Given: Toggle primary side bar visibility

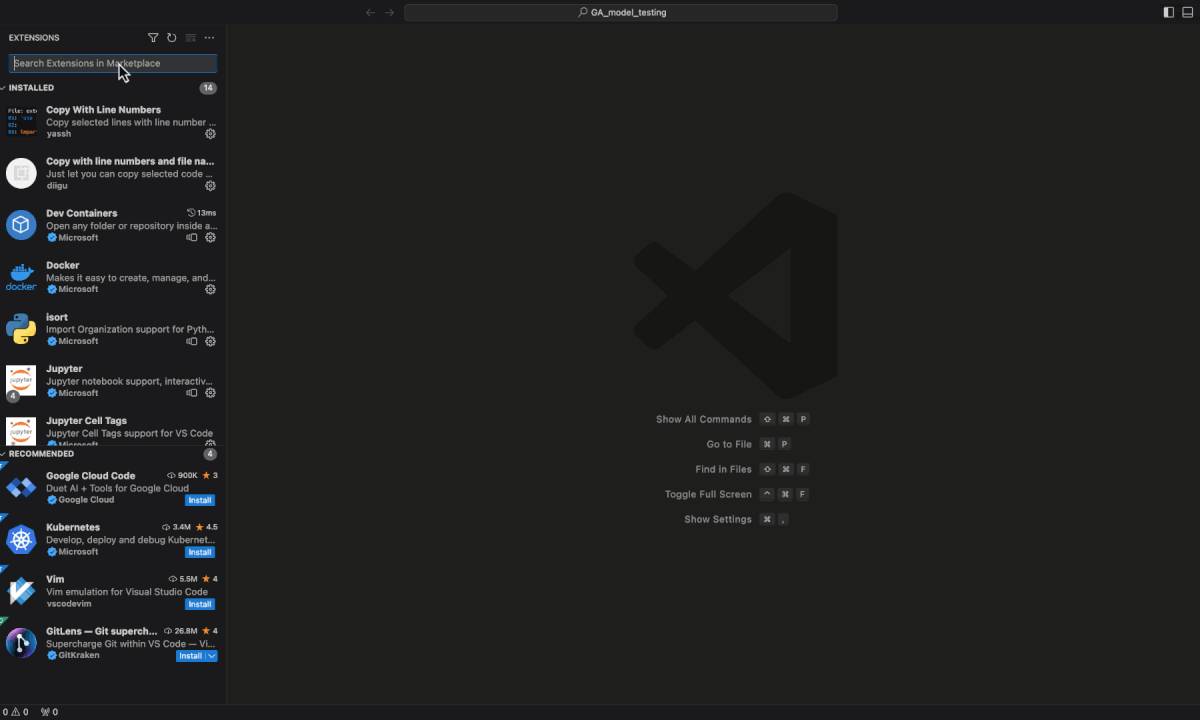Looking at the screenshot, I should [1169, 13].
